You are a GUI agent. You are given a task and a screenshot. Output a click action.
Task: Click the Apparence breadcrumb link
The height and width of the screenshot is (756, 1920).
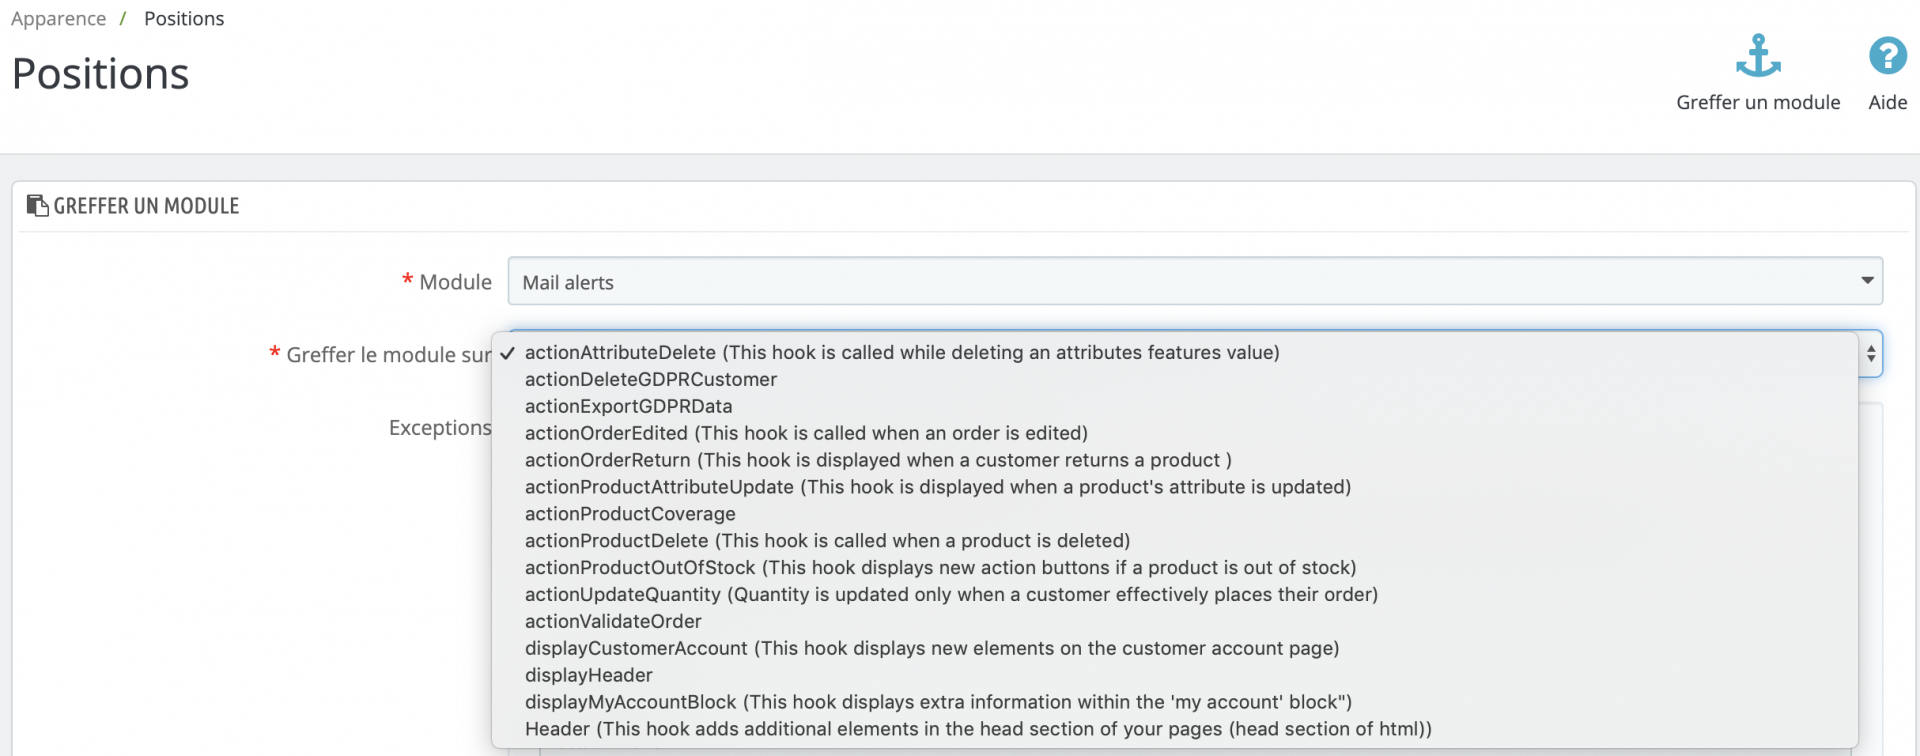(x=58, y=19)
